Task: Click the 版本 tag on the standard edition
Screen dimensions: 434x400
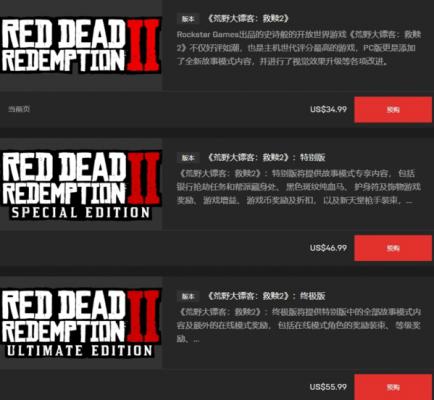Action: pyautogui.click(x=188, y=19)
